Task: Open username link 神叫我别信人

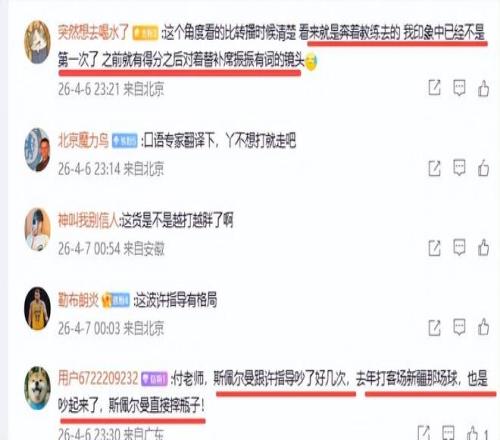Action: click(x=88, y=221)
